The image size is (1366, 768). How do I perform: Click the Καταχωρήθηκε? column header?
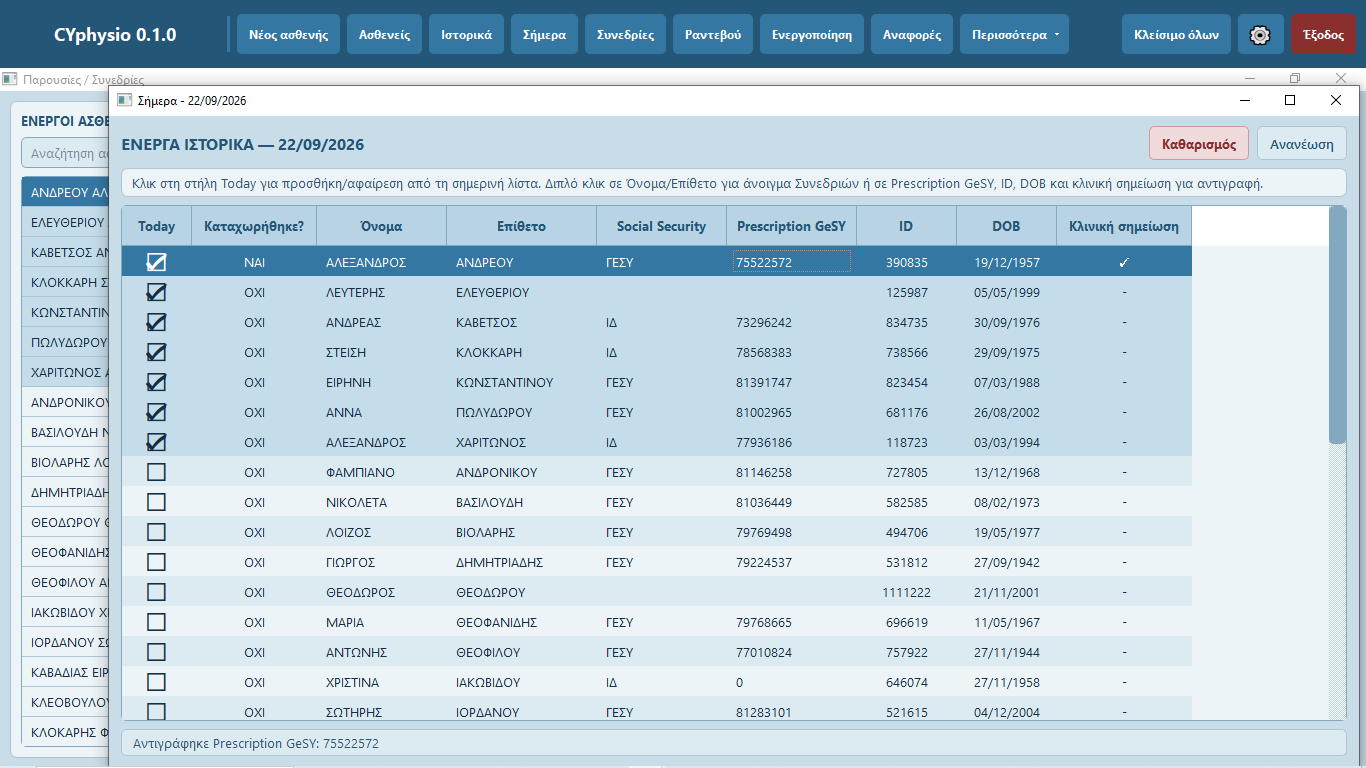point(254,226)
